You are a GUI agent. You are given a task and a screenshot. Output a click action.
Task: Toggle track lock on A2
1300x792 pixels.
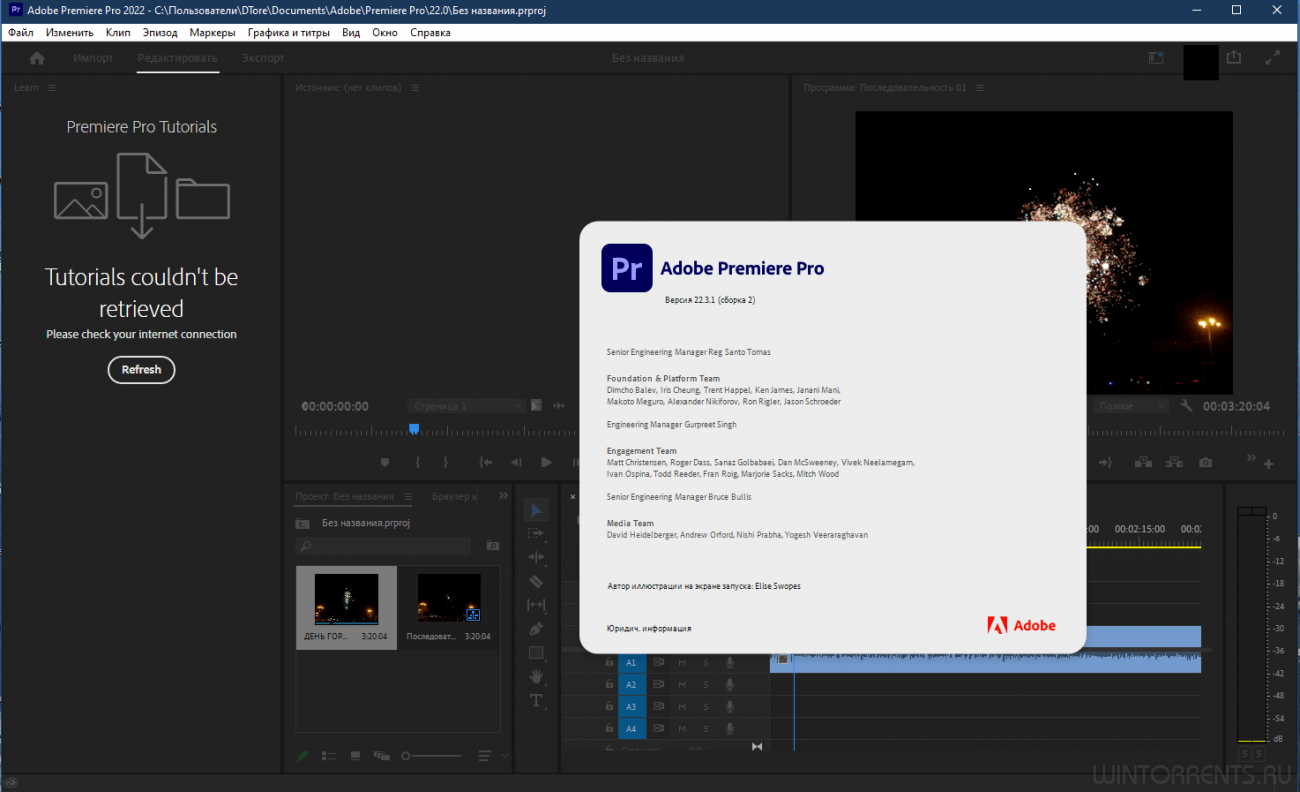tap(608, 684)
